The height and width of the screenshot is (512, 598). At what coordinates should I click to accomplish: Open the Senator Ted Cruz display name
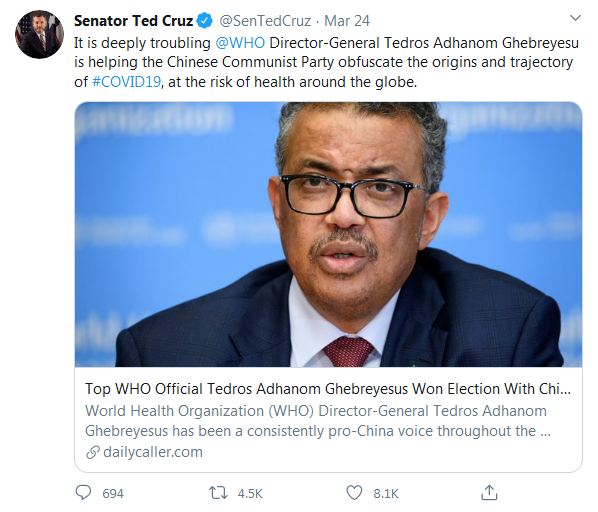133,21
